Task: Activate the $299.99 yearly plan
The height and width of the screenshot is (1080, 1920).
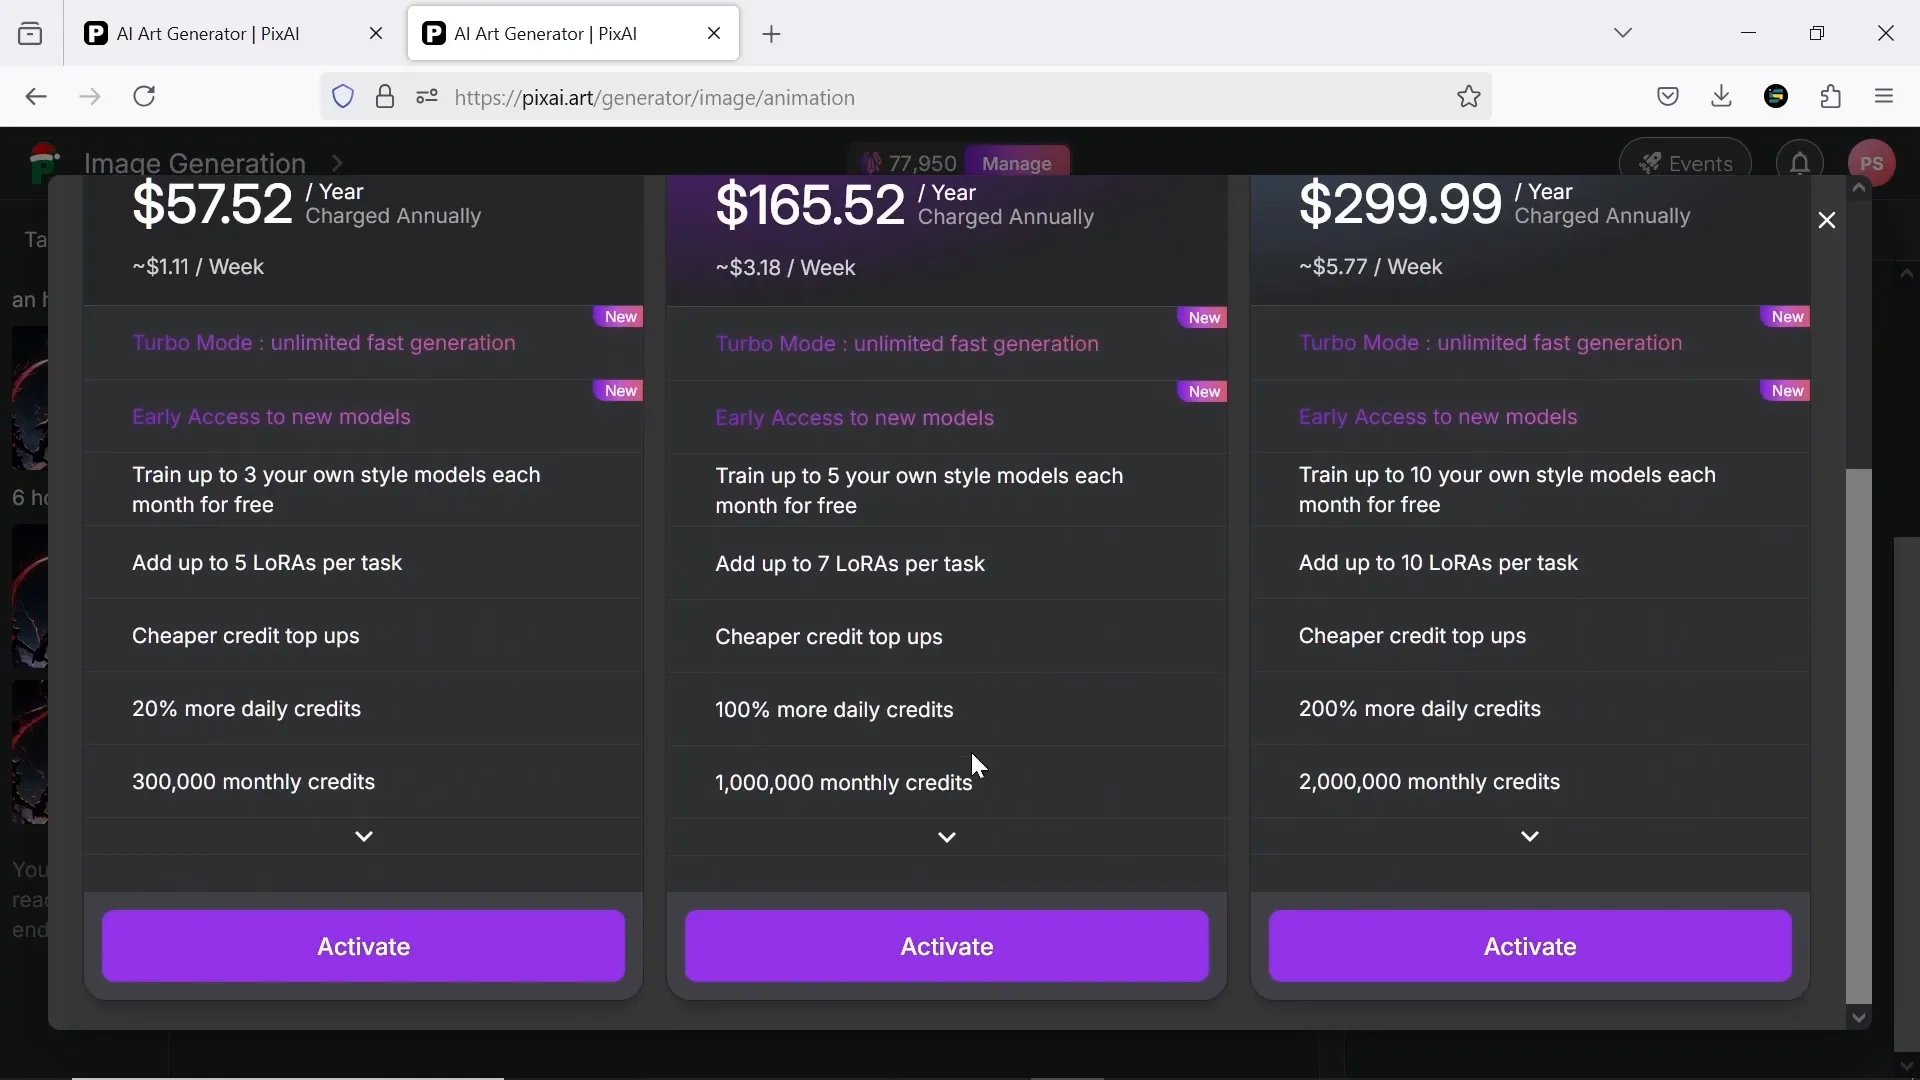Action: 1530,946
